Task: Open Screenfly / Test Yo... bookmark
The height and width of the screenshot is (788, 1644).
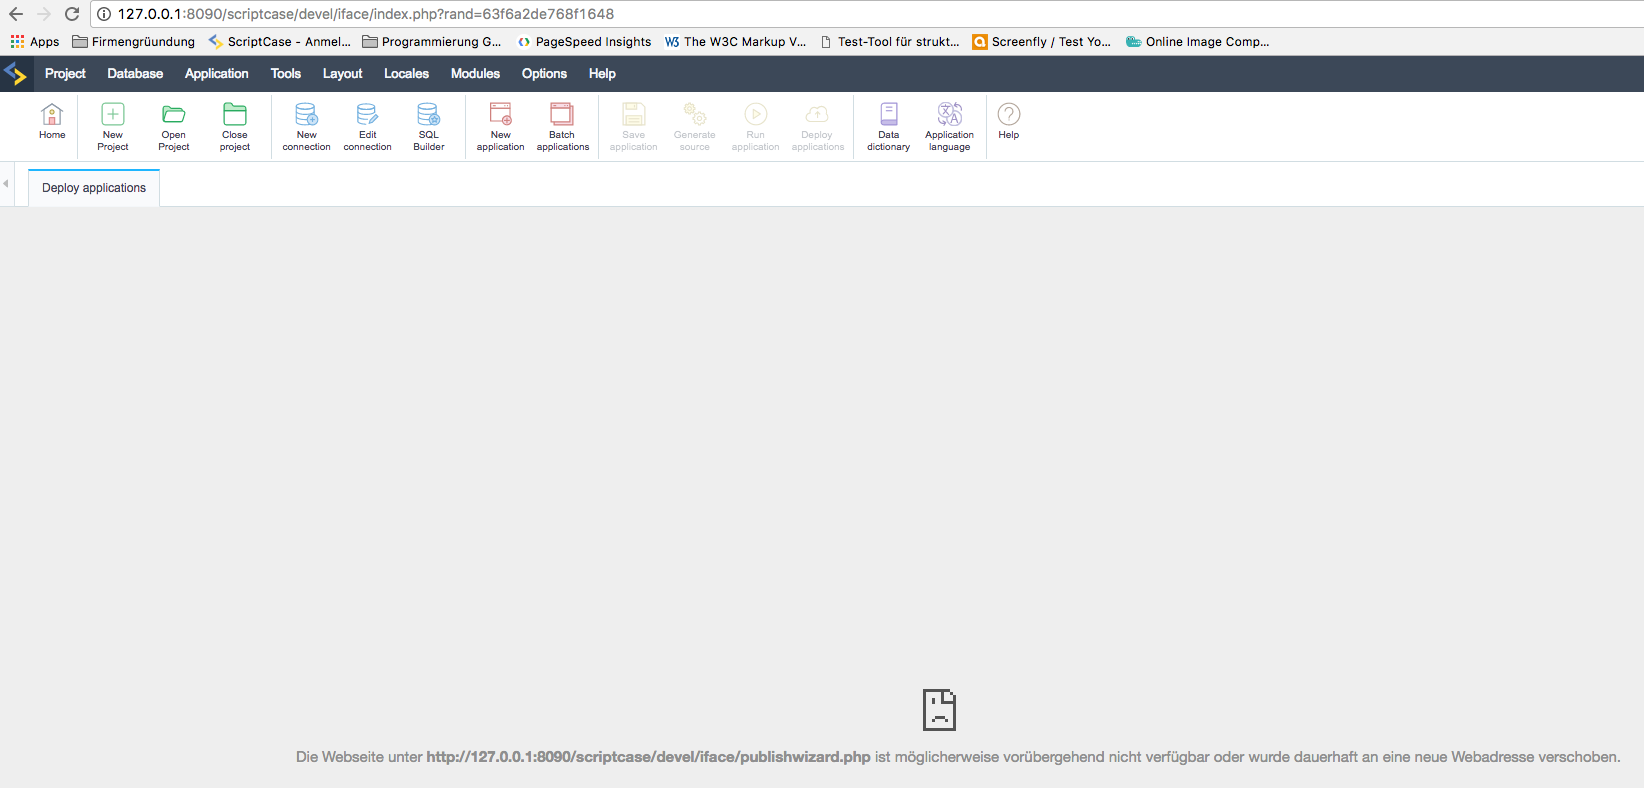Action: pos(1042,42)
